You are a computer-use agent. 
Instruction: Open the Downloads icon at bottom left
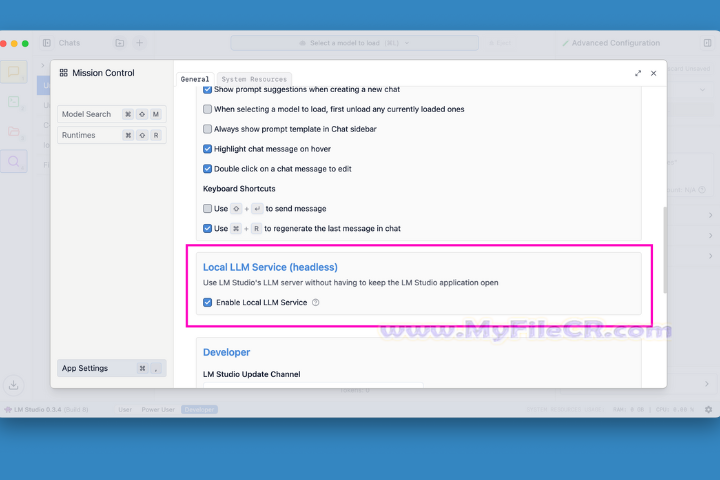[13, 385]
